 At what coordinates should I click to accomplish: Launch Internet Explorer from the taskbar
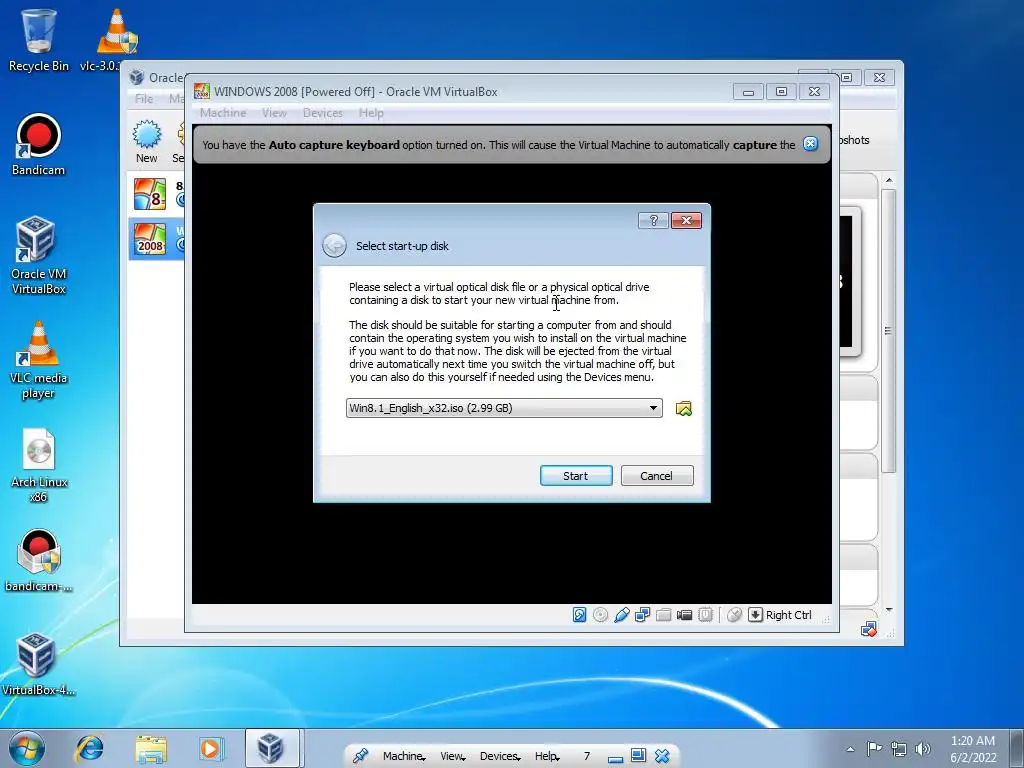pyautogui.click(x=89, y=749)
